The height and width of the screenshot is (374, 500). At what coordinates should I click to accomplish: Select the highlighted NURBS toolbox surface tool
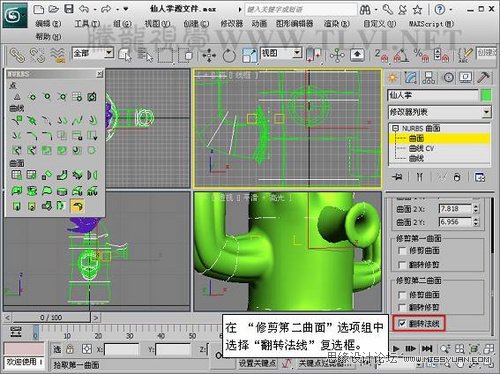tap(77, 206)
